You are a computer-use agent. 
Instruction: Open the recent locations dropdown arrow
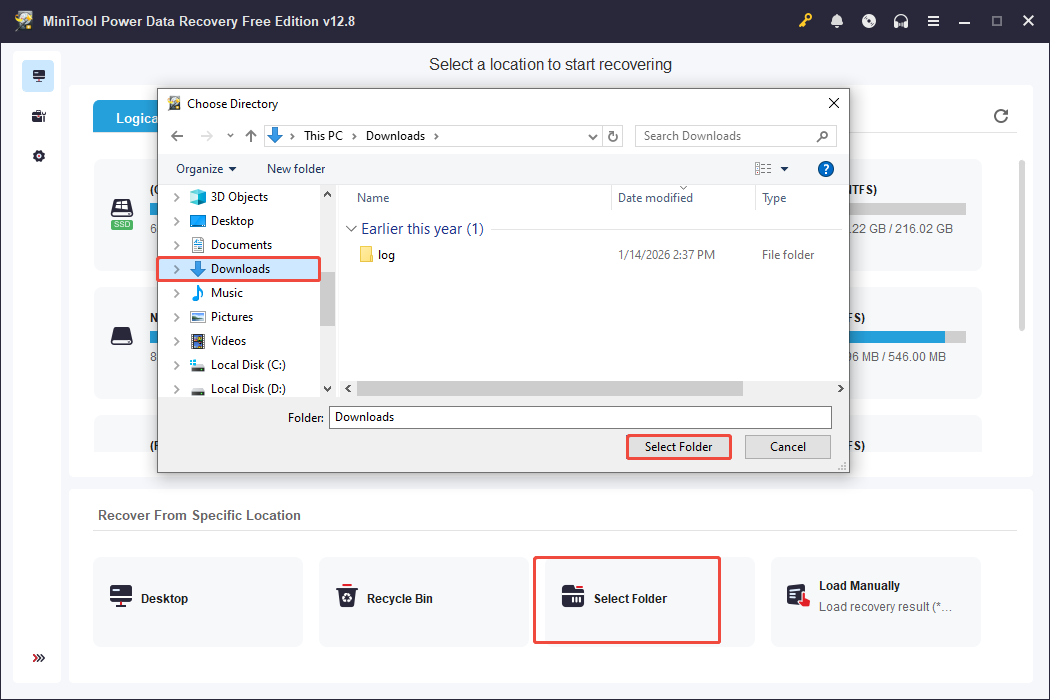[230, 136]
